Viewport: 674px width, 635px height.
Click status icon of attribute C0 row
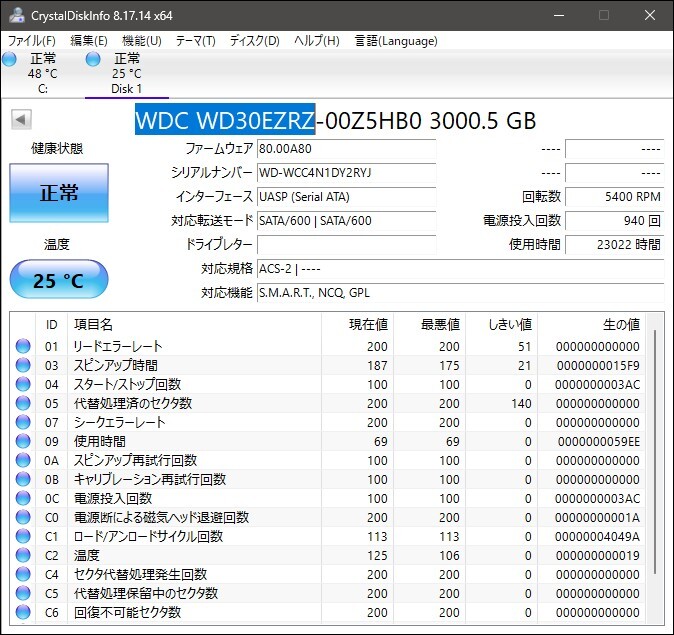[23, 517]
